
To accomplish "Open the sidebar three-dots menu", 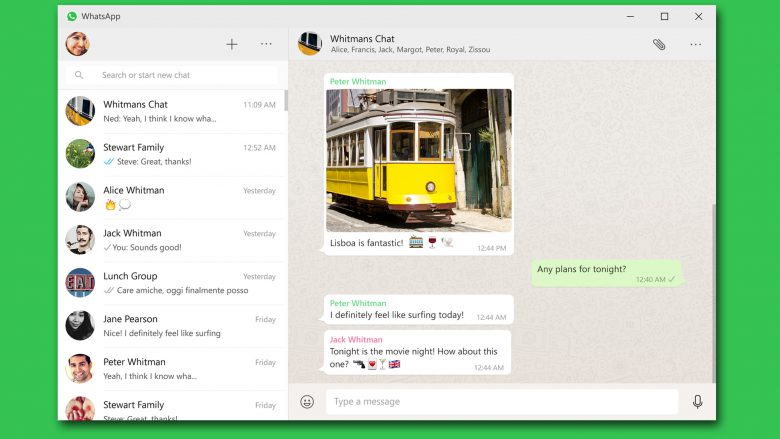I will [266, 44].
